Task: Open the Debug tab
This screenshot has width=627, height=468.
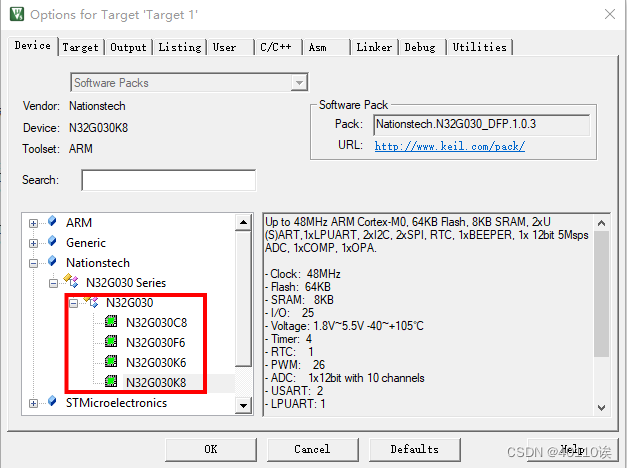Action: [x=422, y=47]
